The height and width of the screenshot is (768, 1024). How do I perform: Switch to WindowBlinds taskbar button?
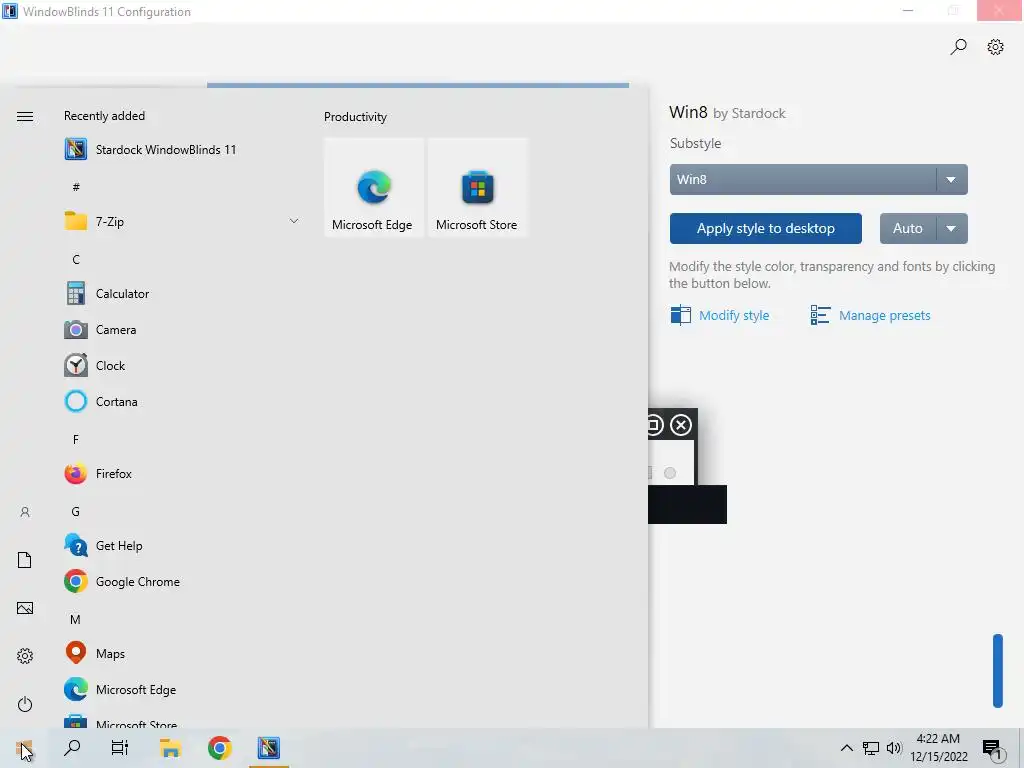[268, 748]
